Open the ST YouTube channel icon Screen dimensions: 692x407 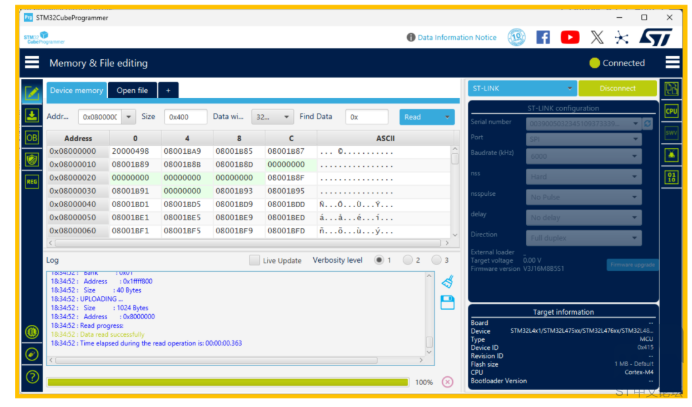(570, 37)
